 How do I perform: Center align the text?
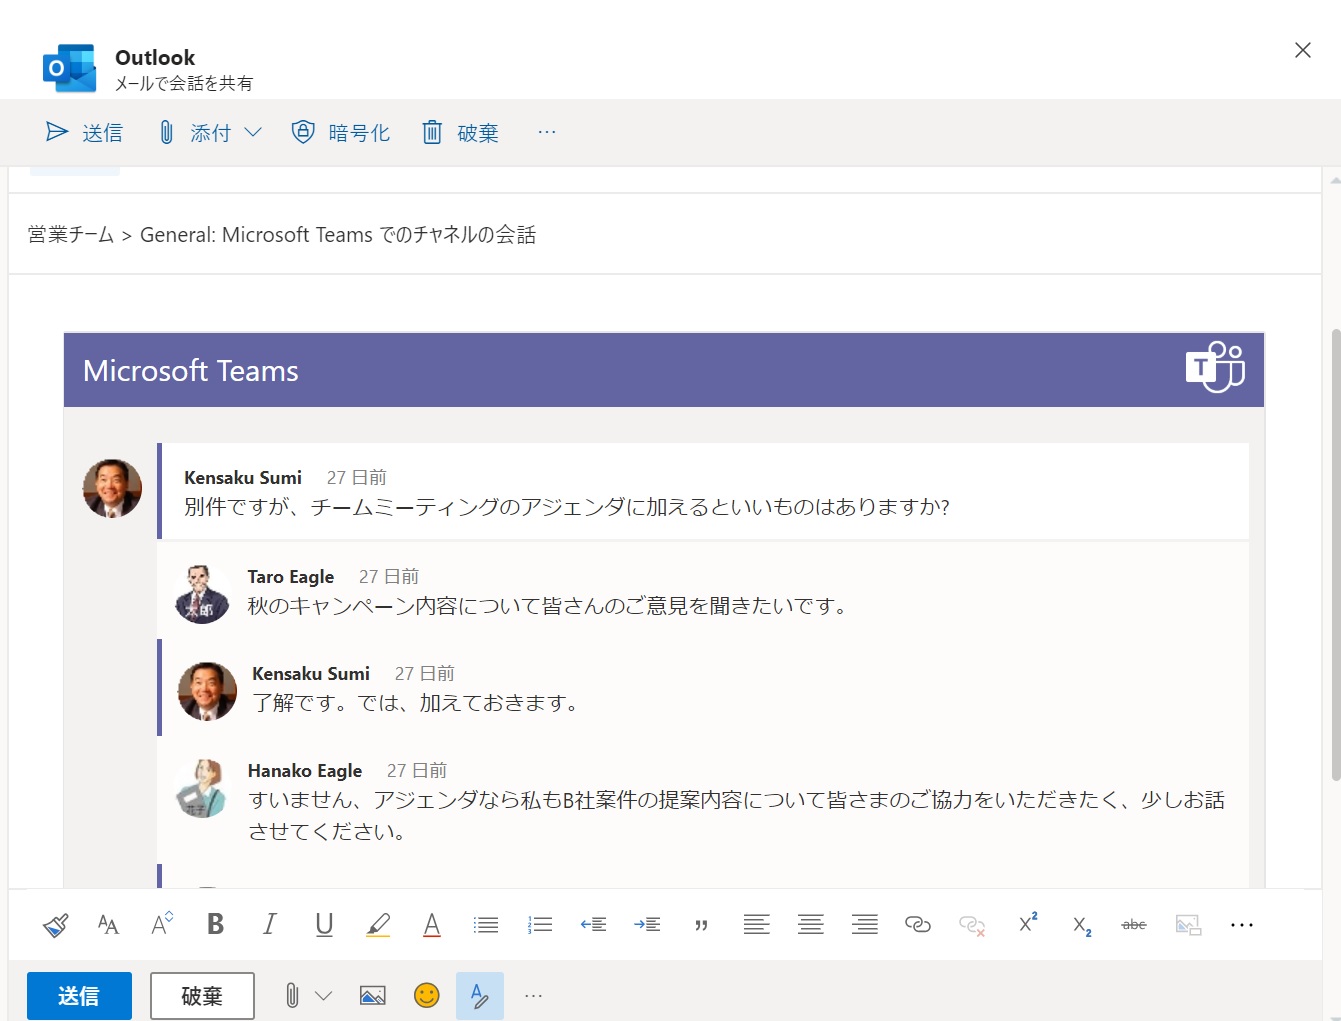tap(810, 925)
